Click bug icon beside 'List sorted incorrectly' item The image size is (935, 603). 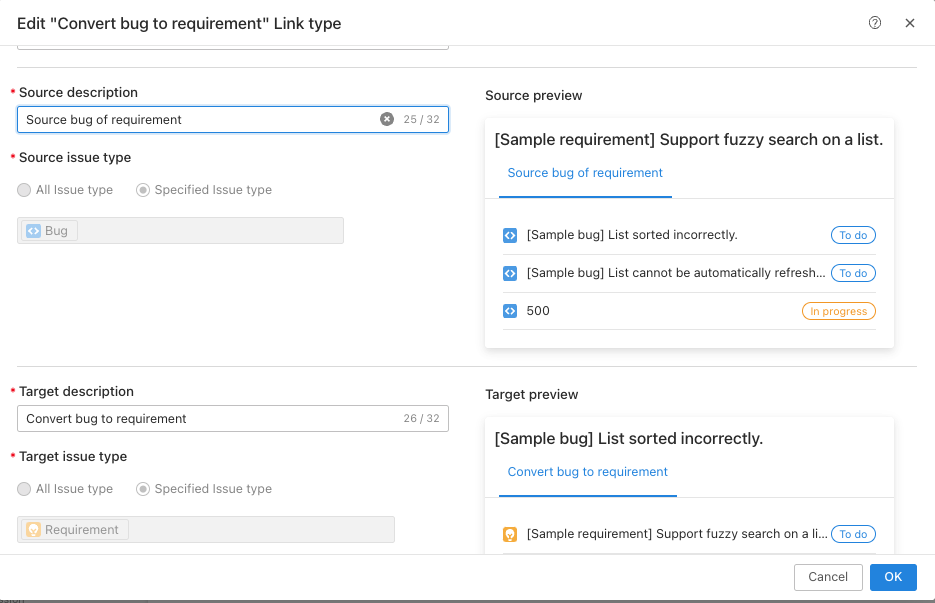click(510, 236)
